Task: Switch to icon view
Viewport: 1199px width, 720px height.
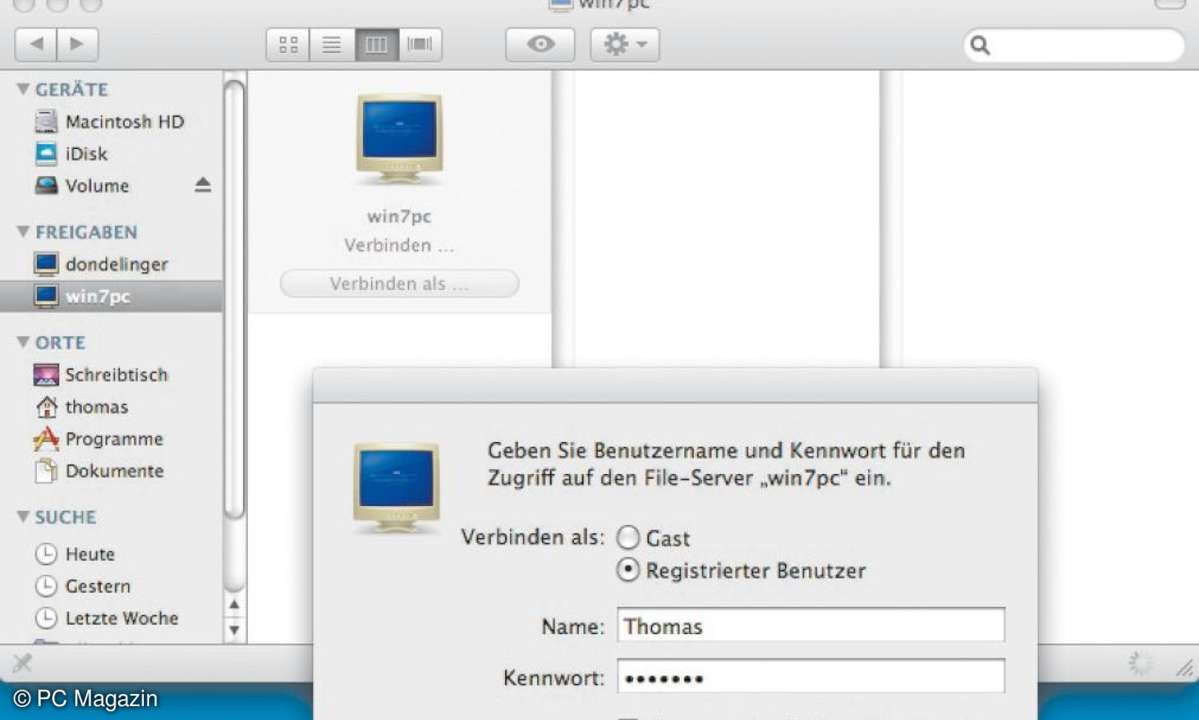Action: point(288,44)
